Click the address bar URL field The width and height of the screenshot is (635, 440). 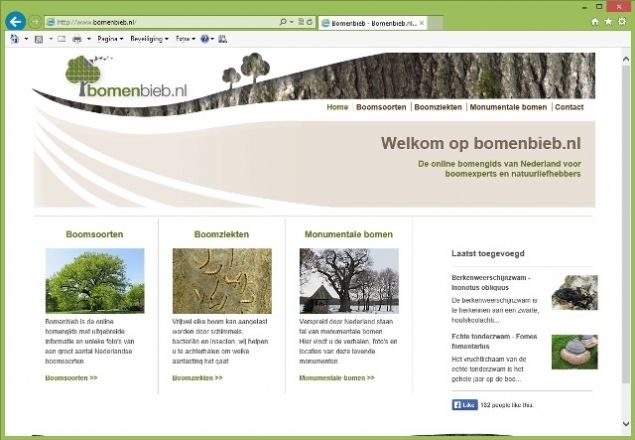point(160,21)
